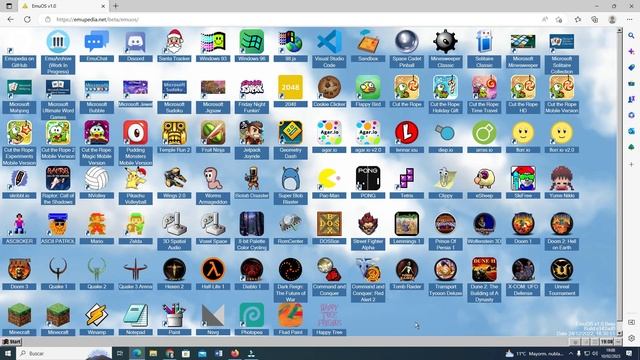640x360 pixels.
Task: Open DOSBox icon
Action: point(329,224)
